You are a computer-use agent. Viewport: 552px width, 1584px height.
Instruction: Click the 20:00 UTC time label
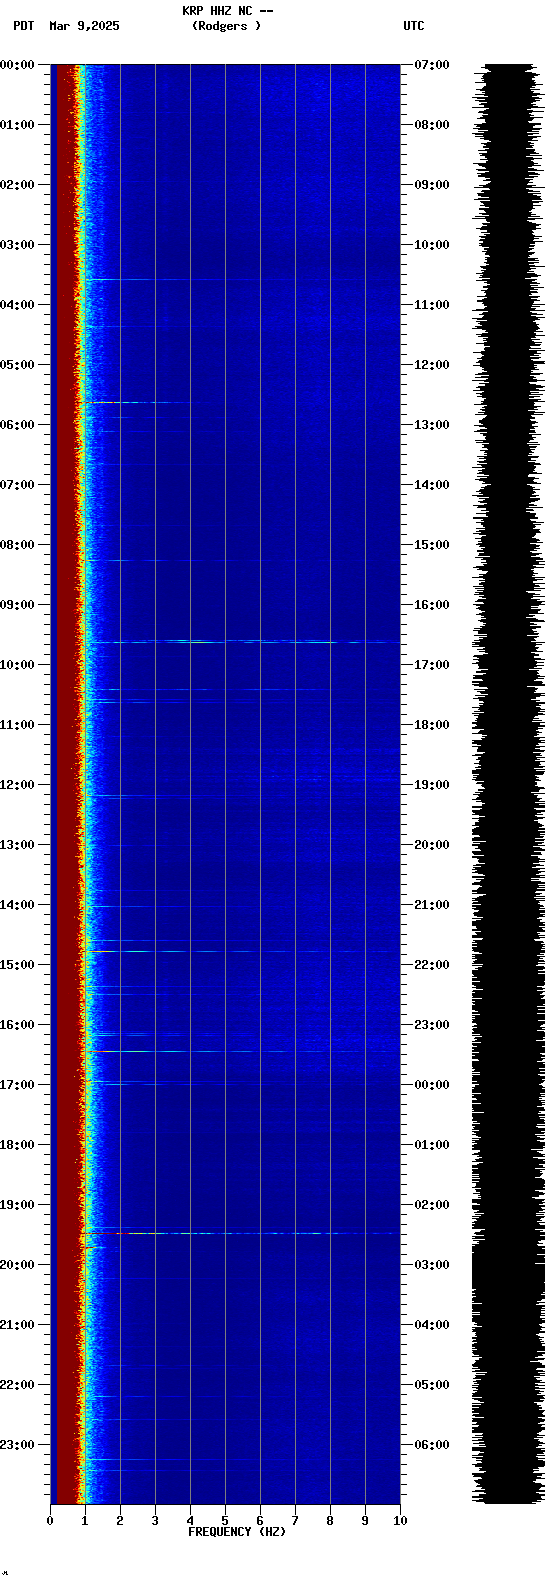tap(431, 845)
